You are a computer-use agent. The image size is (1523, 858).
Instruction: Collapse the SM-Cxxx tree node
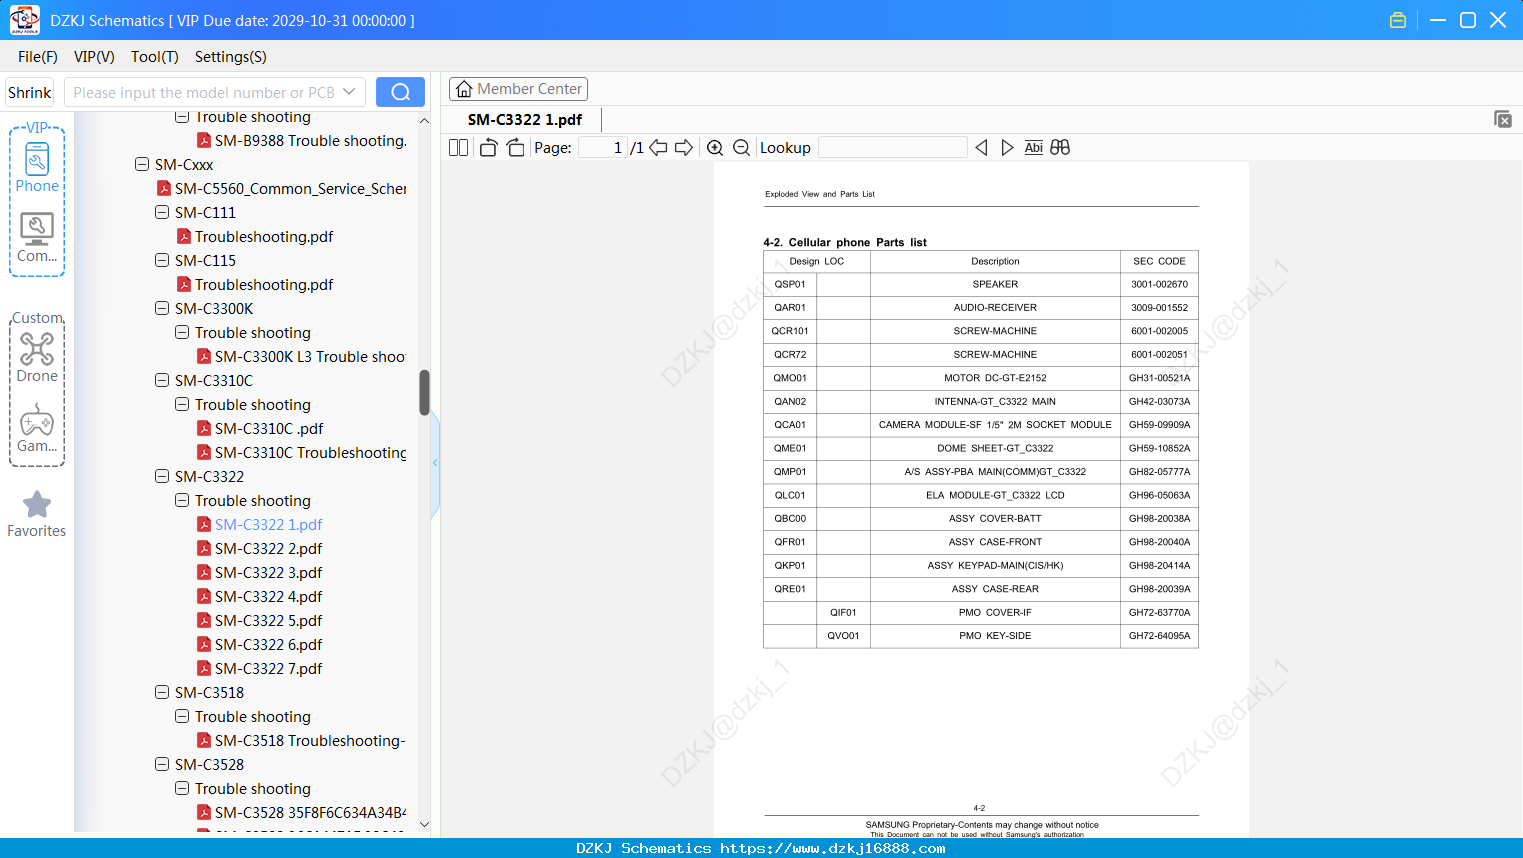pos(142,165)
